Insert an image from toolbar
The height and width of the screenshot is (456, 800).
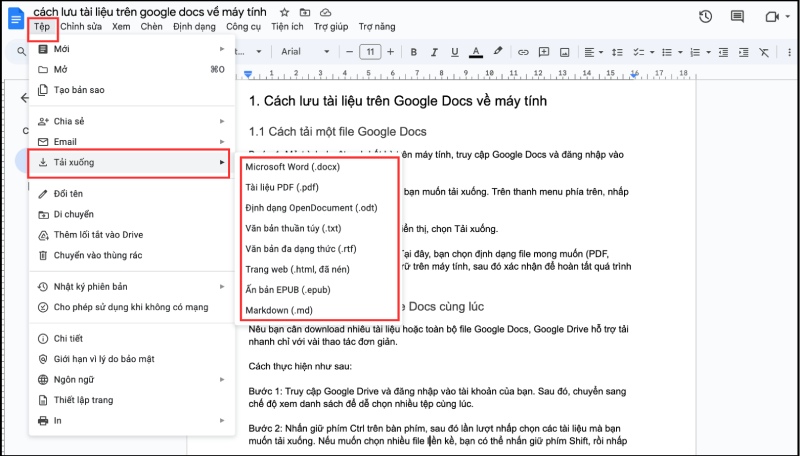click(564, 52)
